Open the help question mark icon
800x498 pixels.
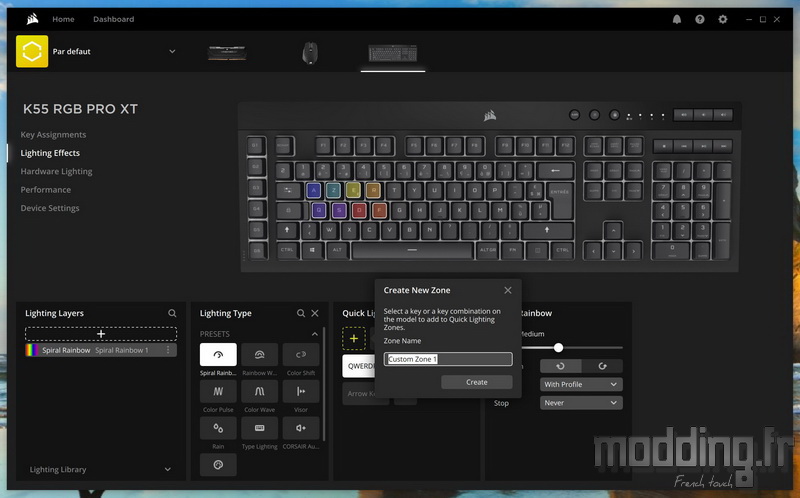click(699, 19)
